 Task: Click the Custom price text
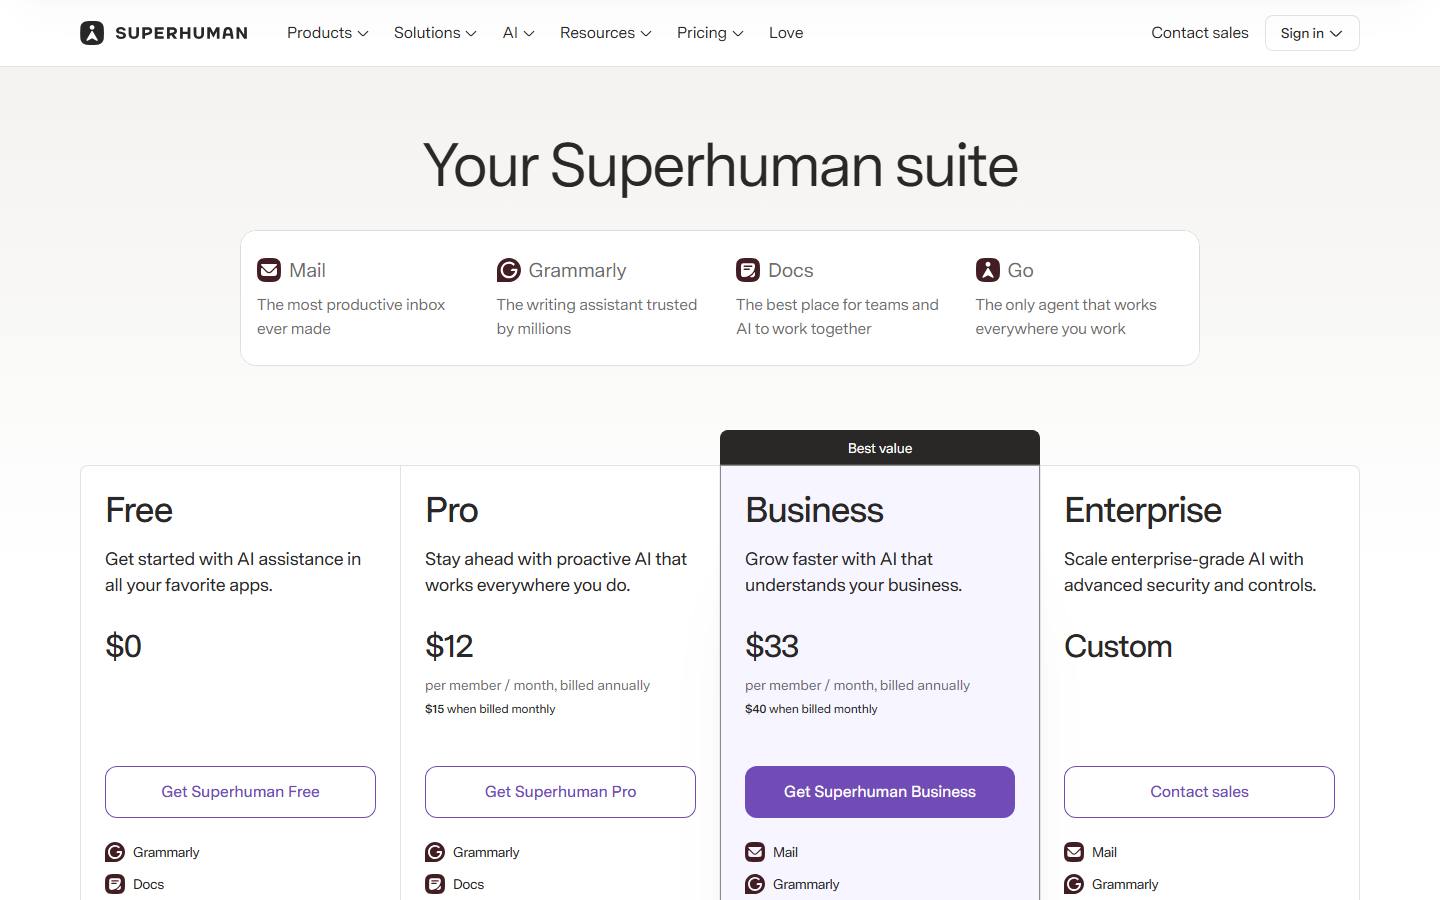pyautogui.click(x=1118, y=646)
